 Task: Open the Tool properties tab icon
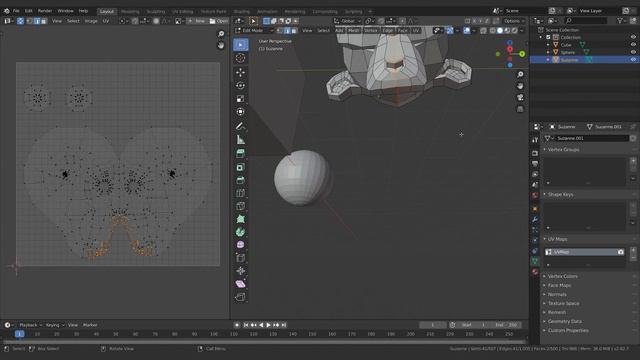pos(535,140)
